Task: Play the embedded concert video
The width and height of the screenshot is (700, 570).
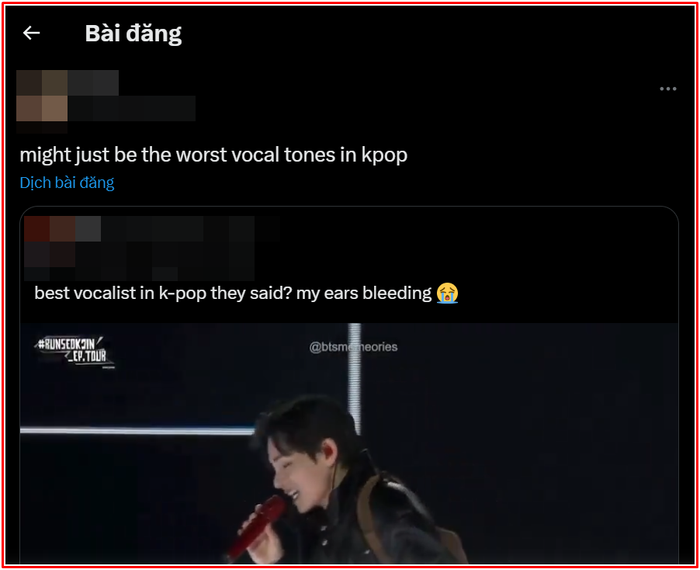Action: tap(349, 443)
